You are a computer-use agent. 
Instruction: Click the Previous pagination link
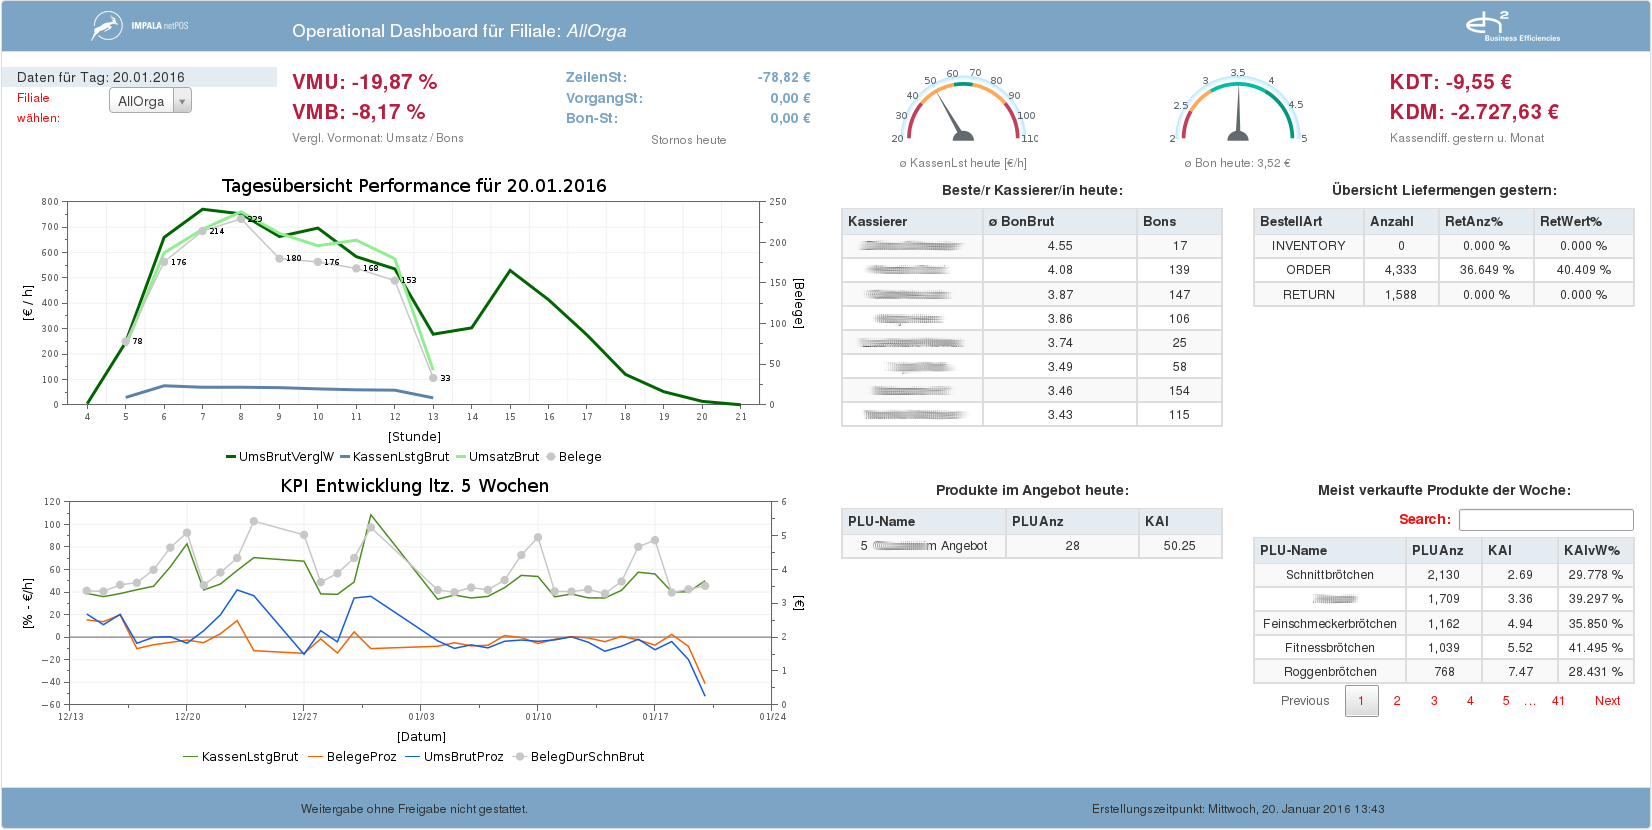[x=1305, y=701]
